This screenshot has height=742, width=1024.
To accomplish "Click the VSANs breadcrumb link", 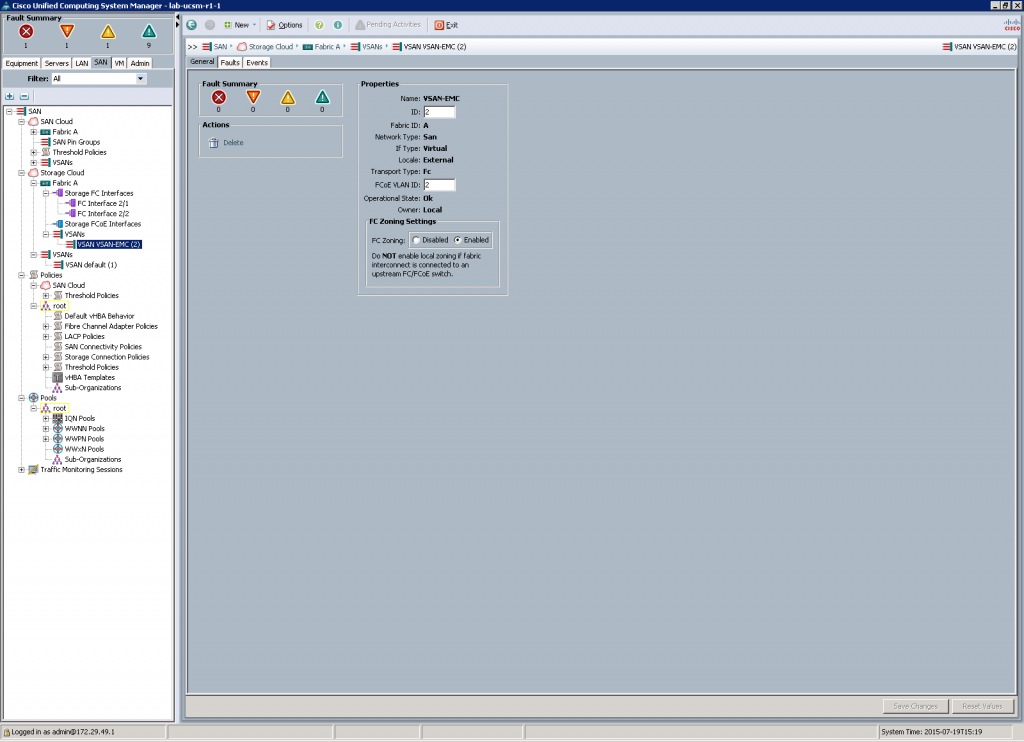I will pos(372,46).
